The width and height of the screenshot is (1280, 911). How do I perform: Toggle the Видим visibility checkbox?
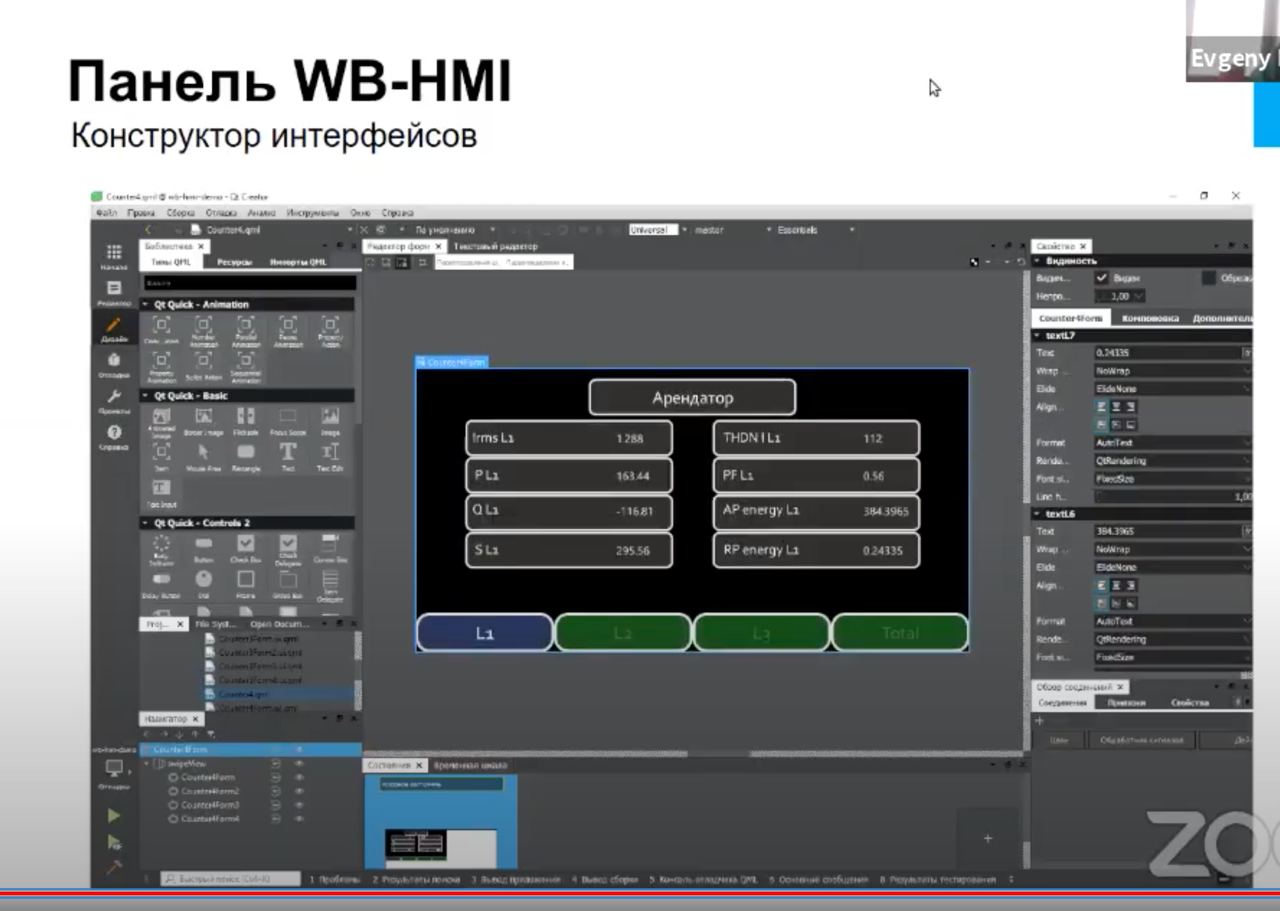[1102, 278]
